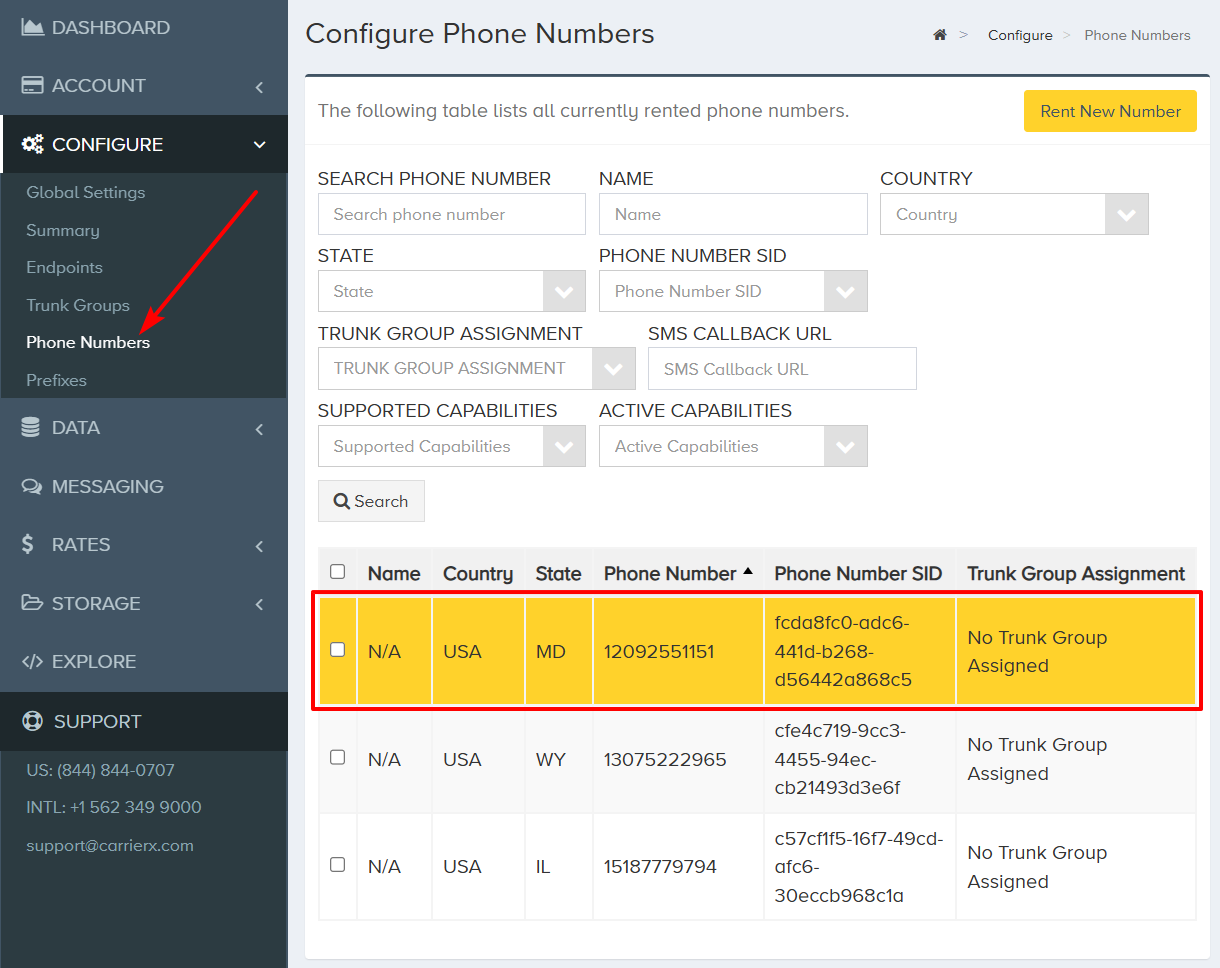The height and width of the screenshot is (968, 1220).
Task: Open Trunk Groups in sidebar
Action: pos(78,305)
